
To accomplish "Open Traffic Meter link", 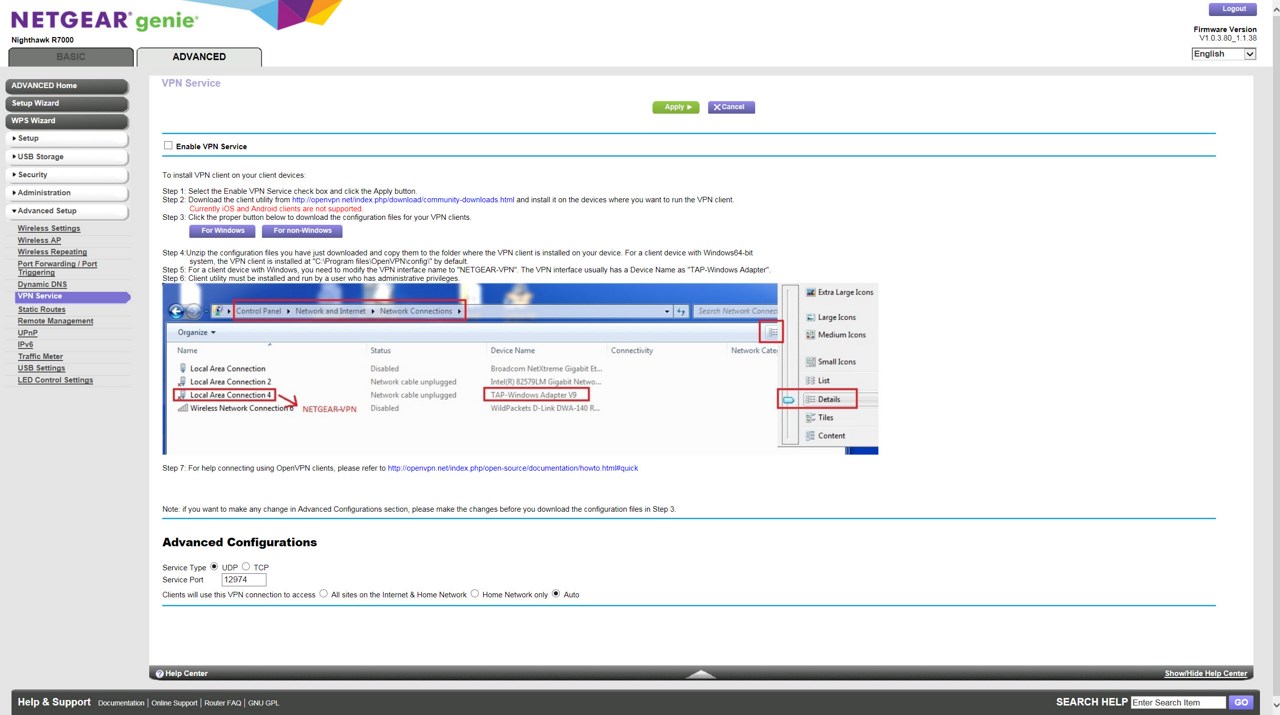I will click(x=40, y=357).
